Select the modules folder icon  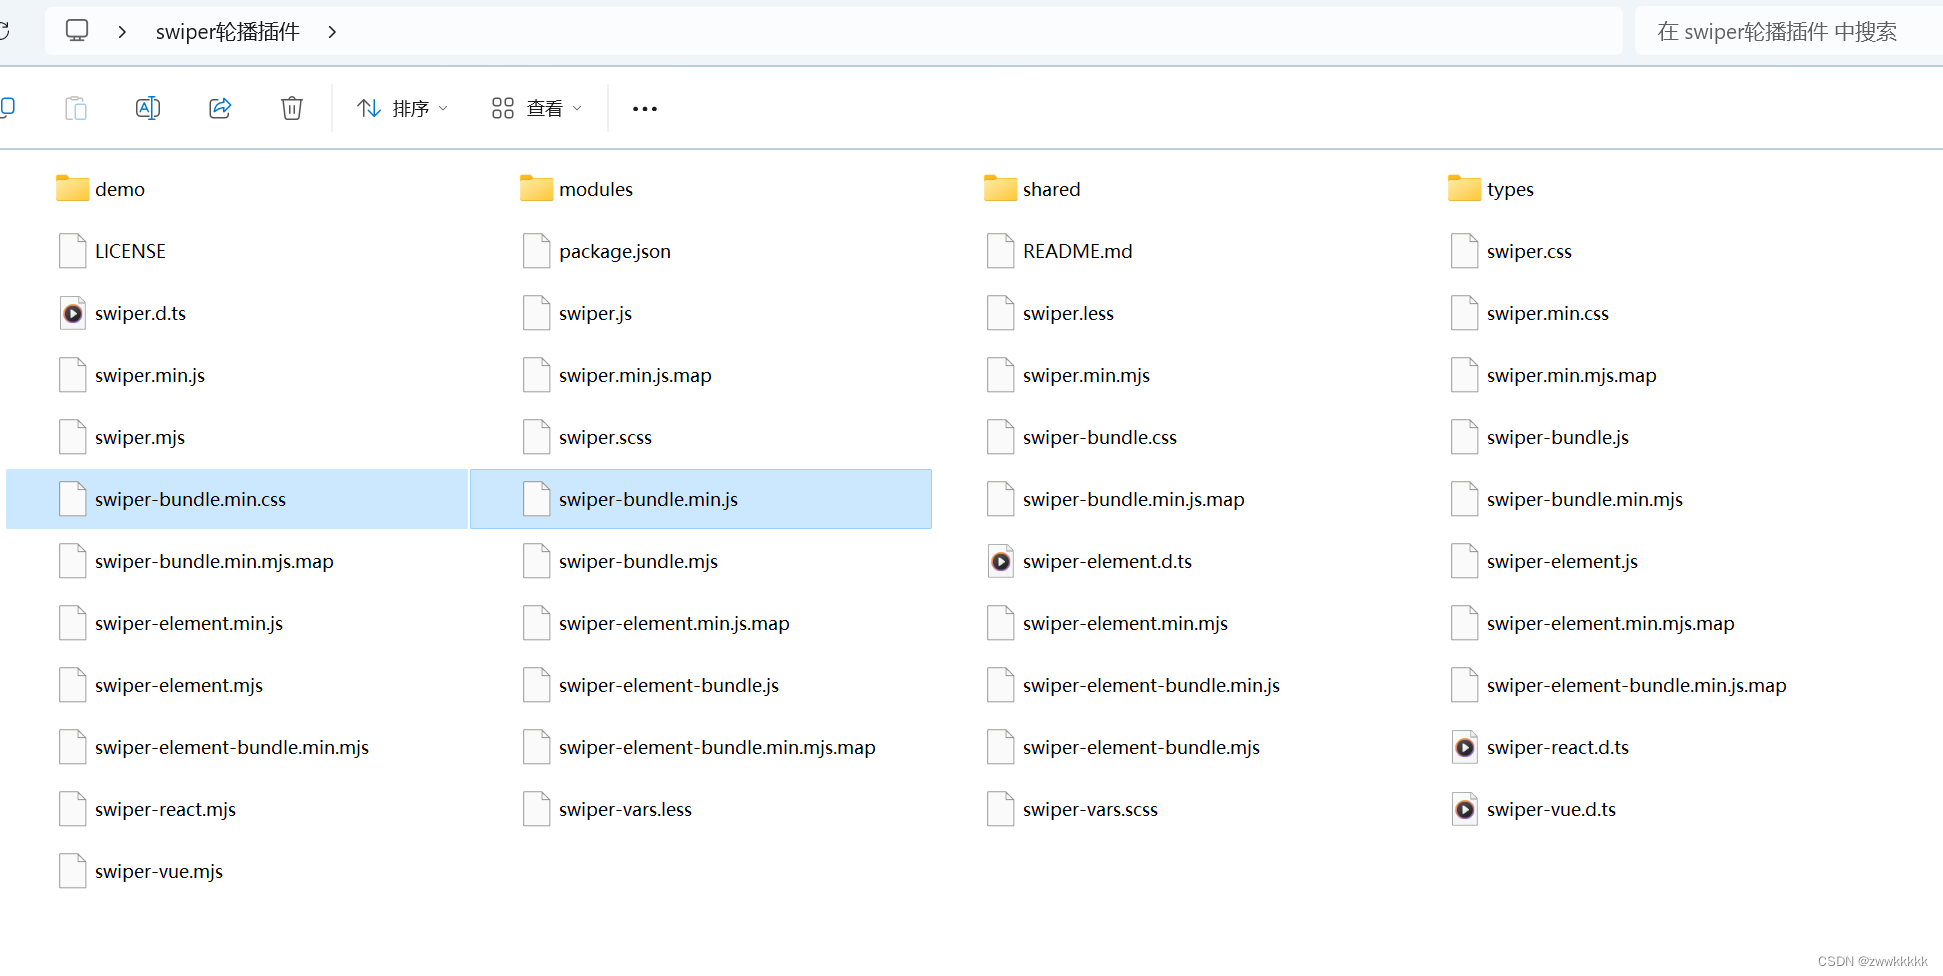pos(536,188)
